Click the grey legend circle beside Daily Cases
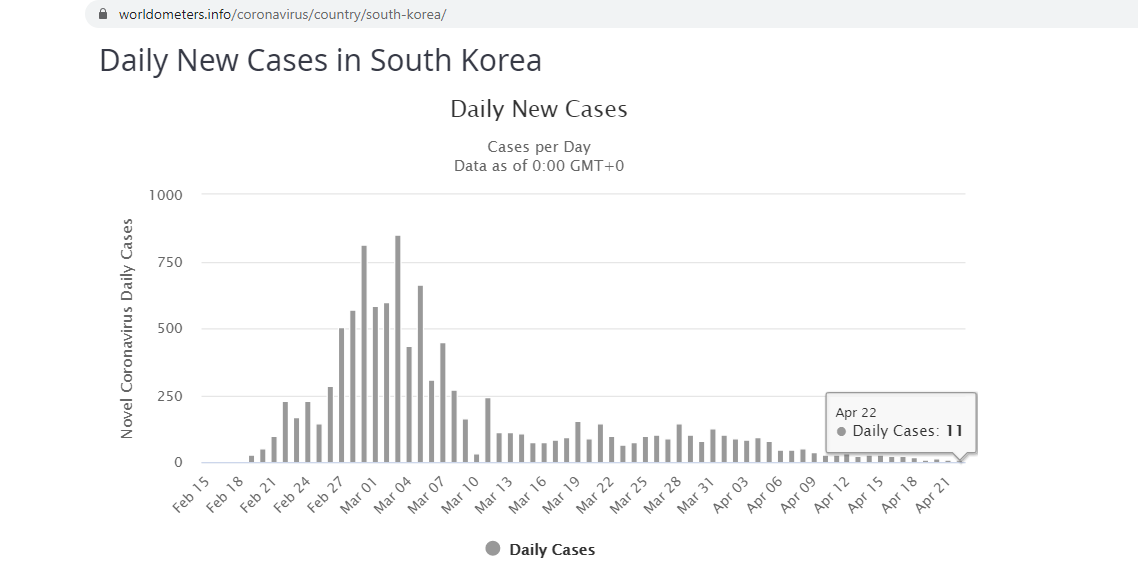The image size is (1138, 569). 493,549
